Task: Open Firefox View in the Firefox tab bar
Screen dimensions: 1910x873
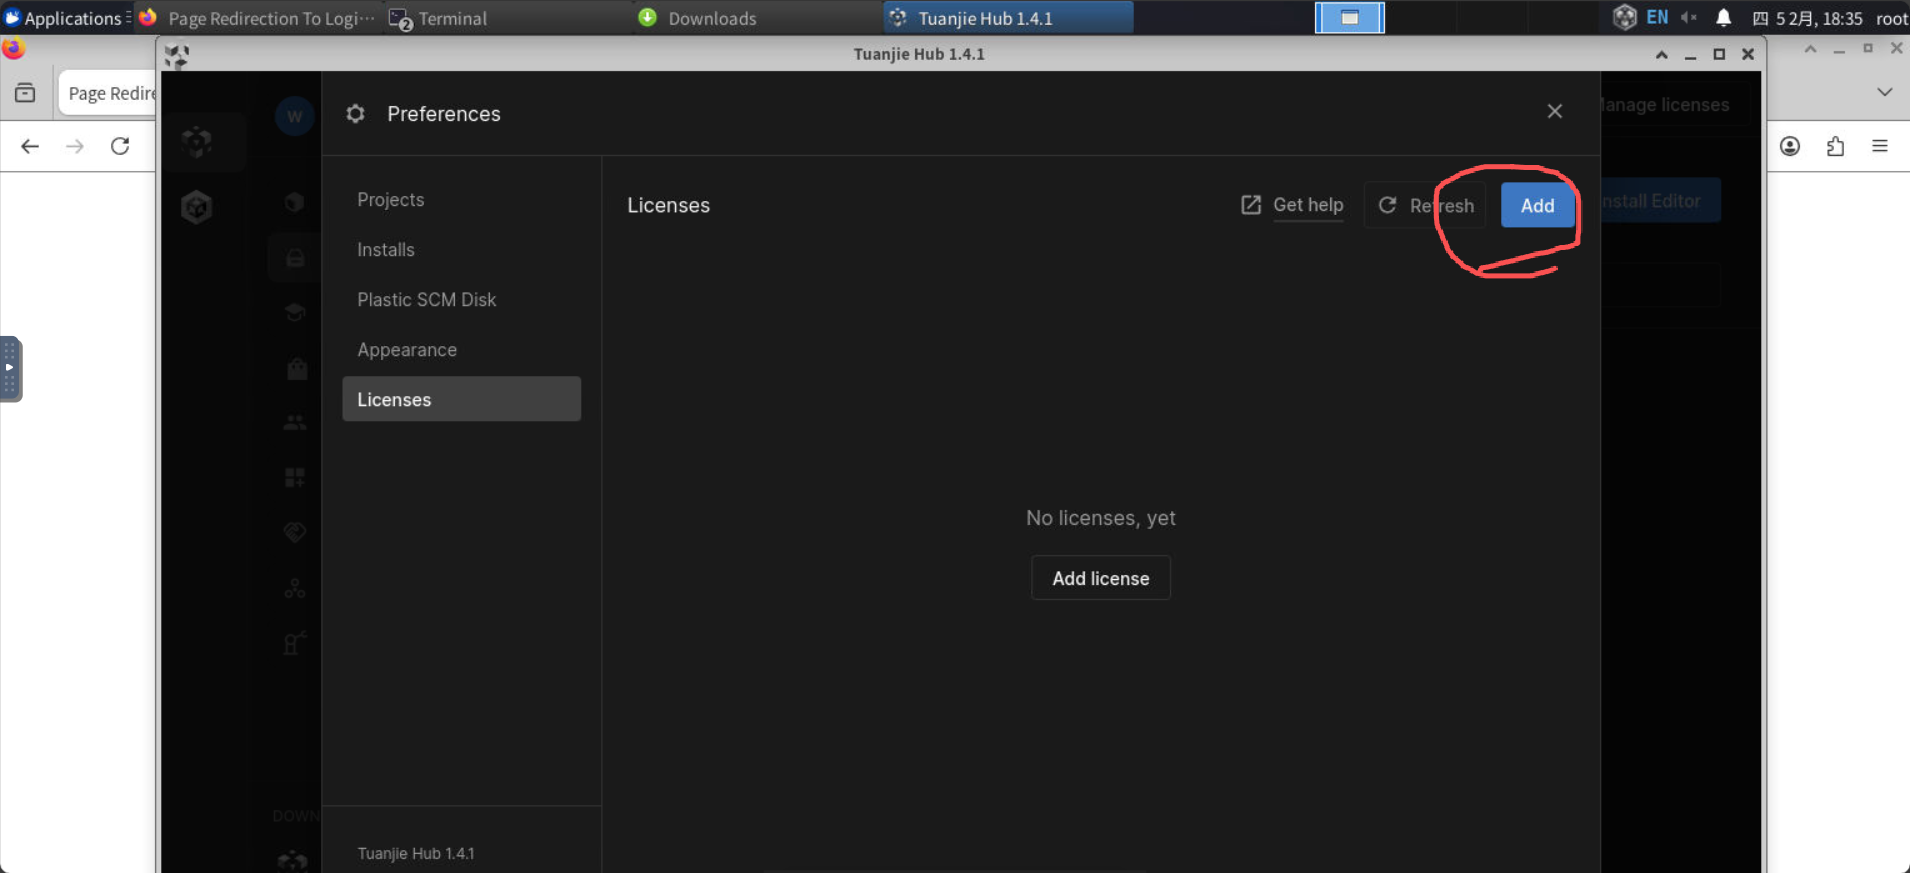Action: (x=25, y=93)
